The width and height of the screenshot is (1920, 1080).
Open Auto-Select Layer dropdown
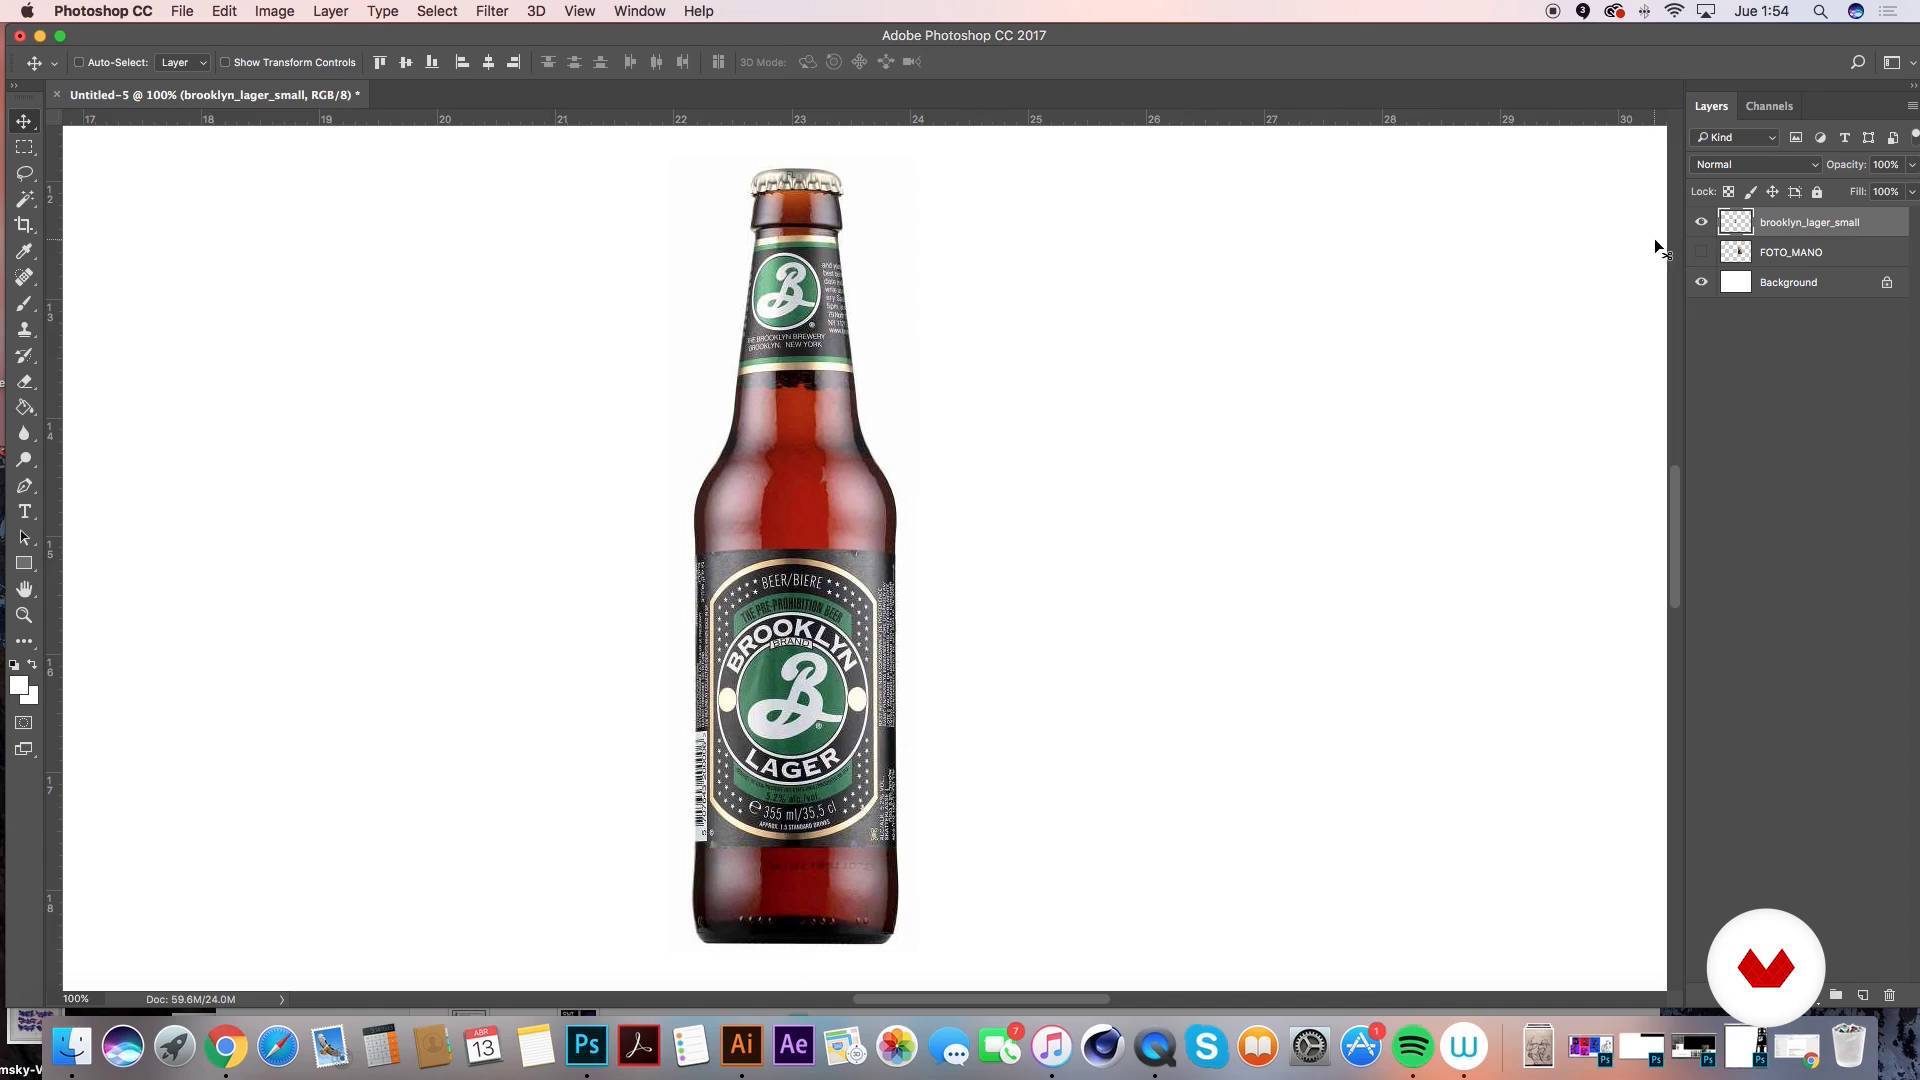pos(183,62)
